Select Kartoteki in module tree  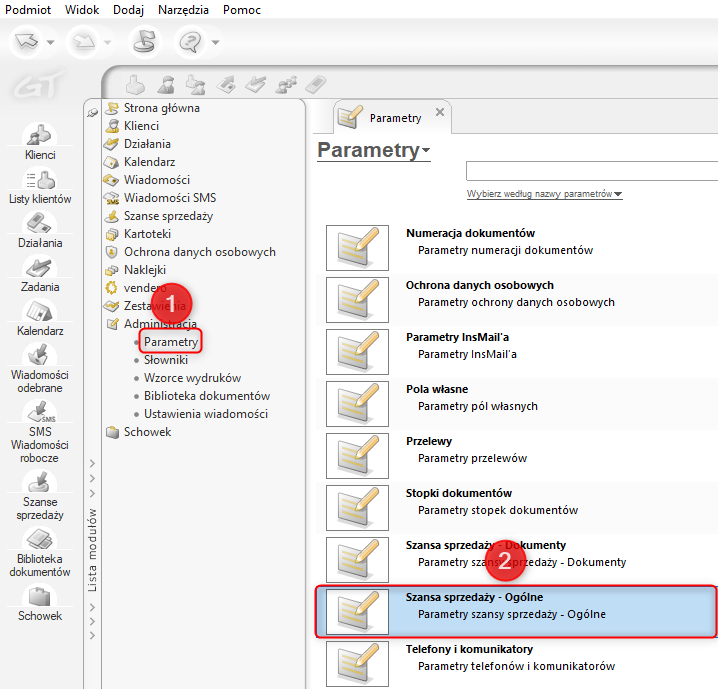pos(147,234)
